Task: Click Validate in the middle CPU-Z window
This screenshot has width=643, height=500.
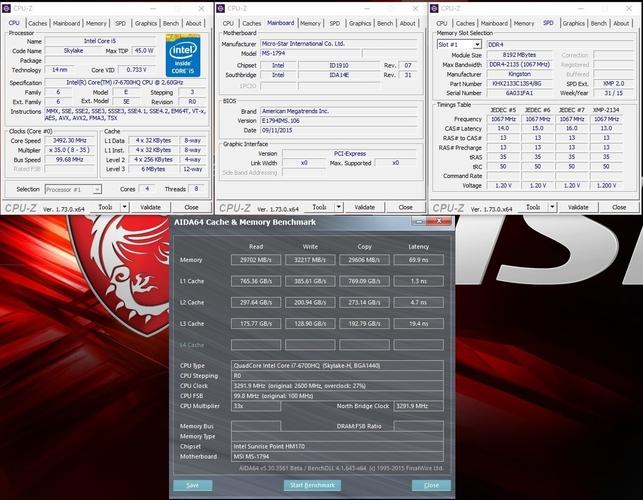Action: (x=362, y=207)
